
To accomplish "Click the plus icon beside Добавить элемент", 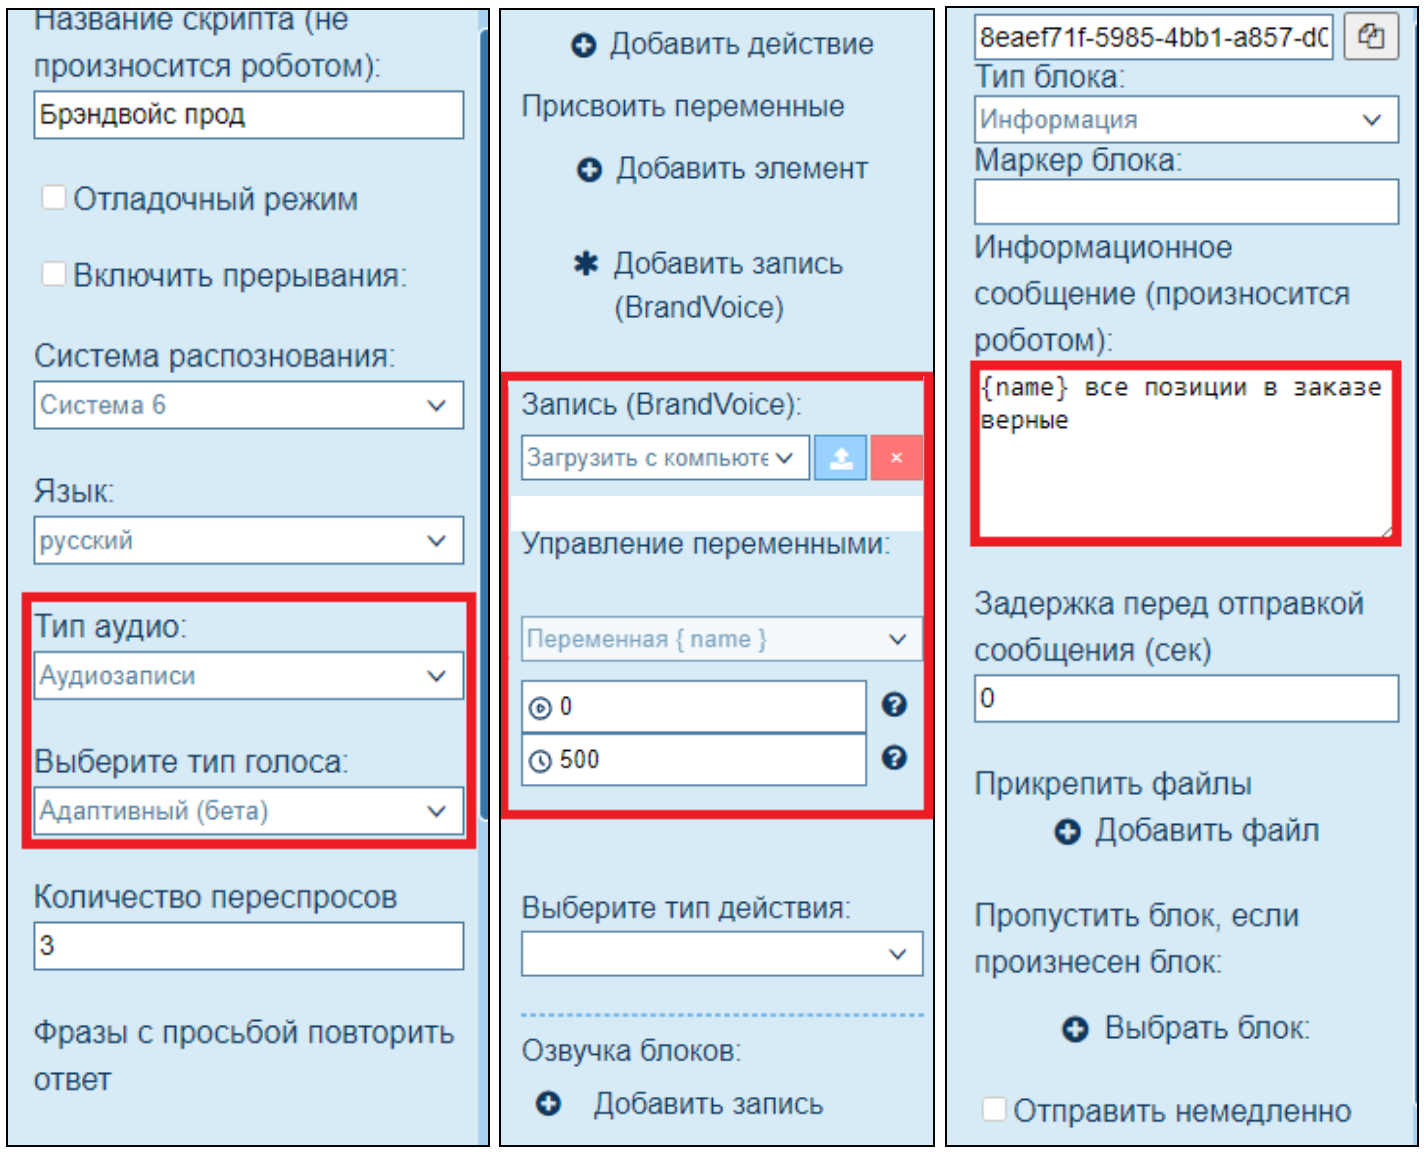I will pos(590,170).
